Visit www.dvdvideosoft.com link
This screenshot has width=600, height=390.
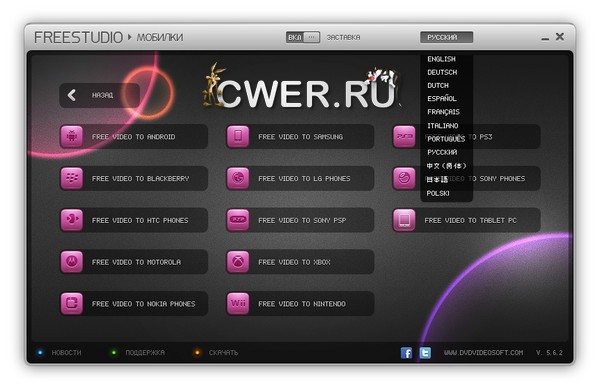click(x=483, y=352)
